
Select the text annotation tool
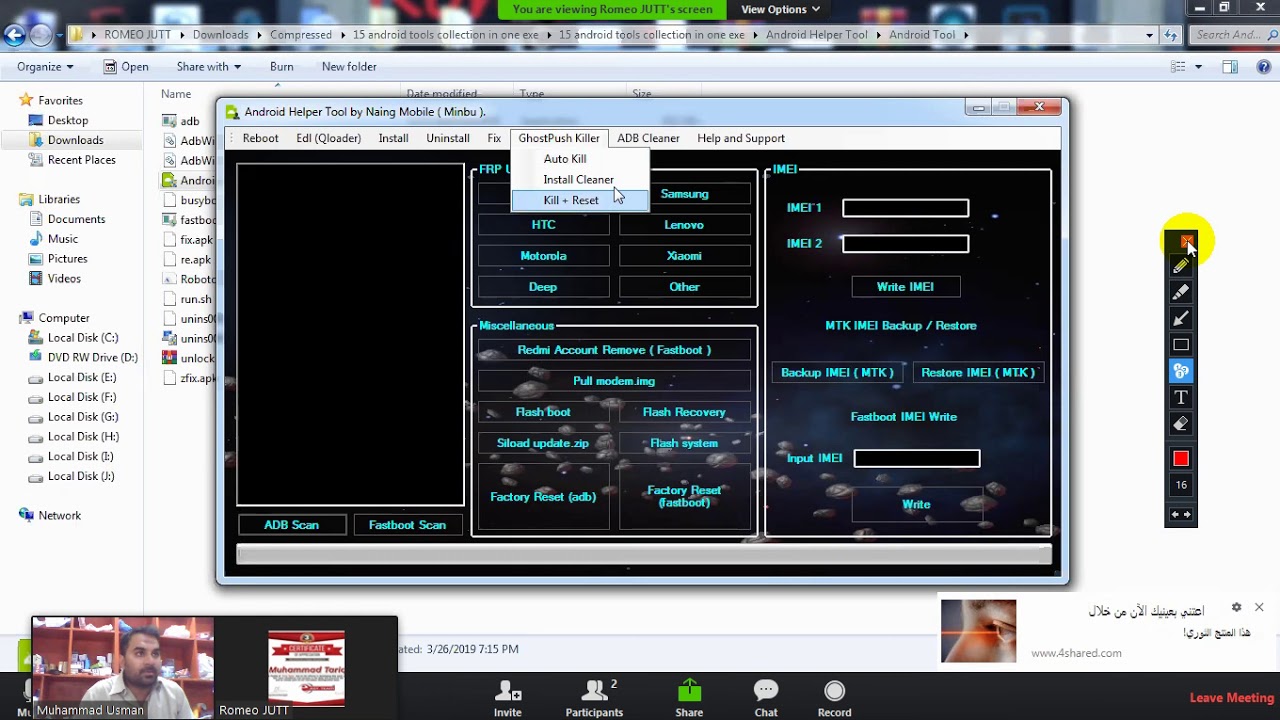tap(1181, 397)
